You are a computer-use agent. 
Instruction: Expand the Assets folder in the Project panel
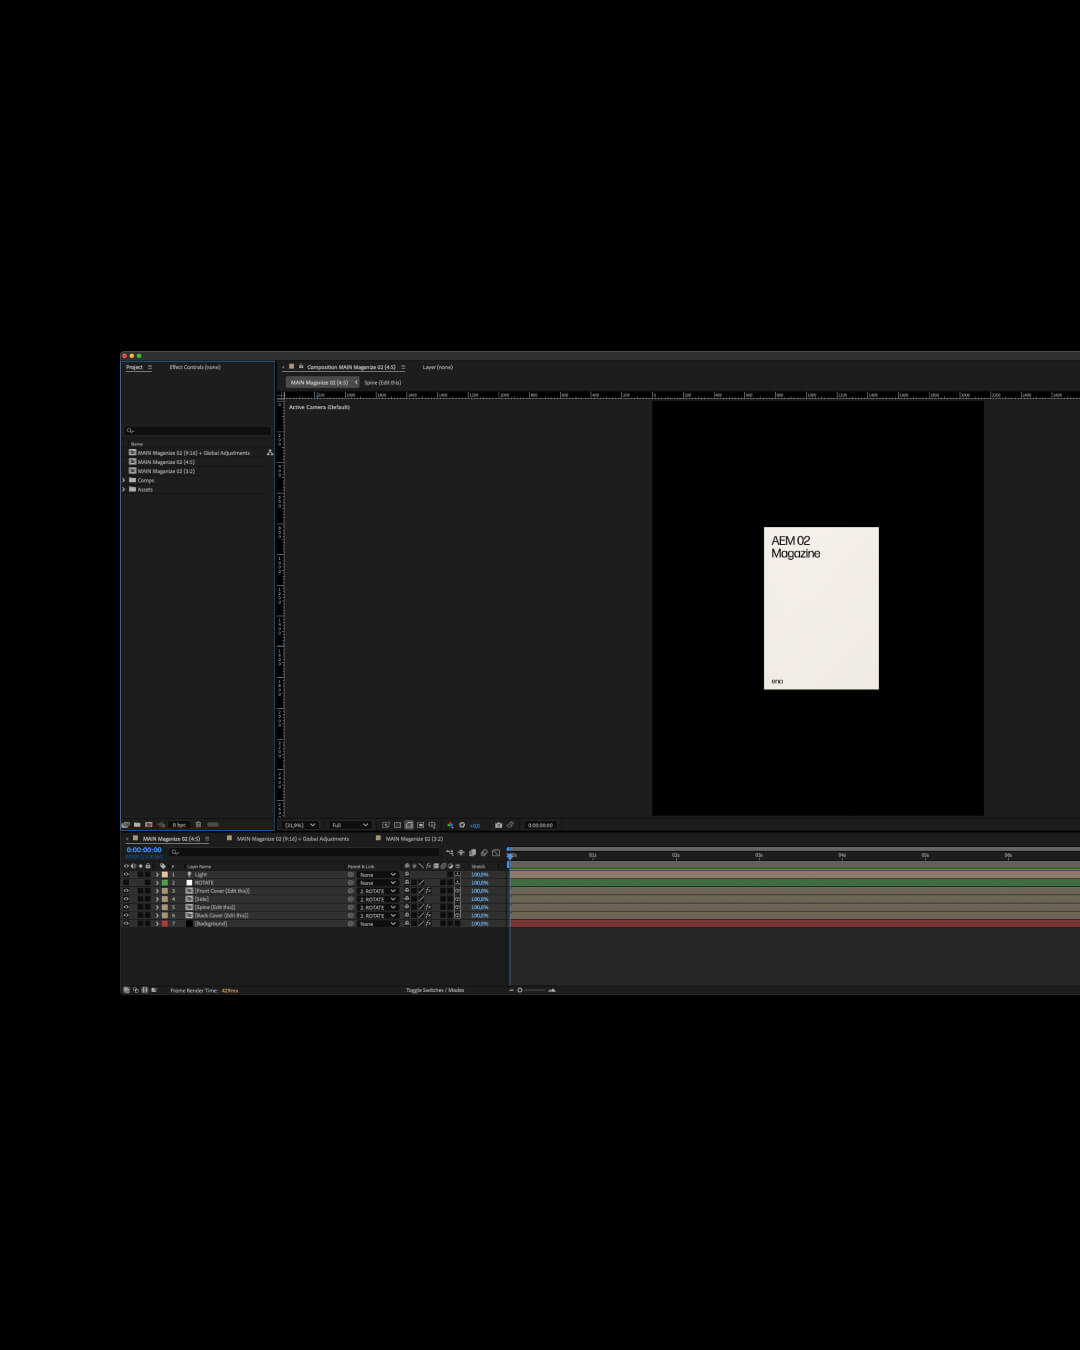(124, 489)
